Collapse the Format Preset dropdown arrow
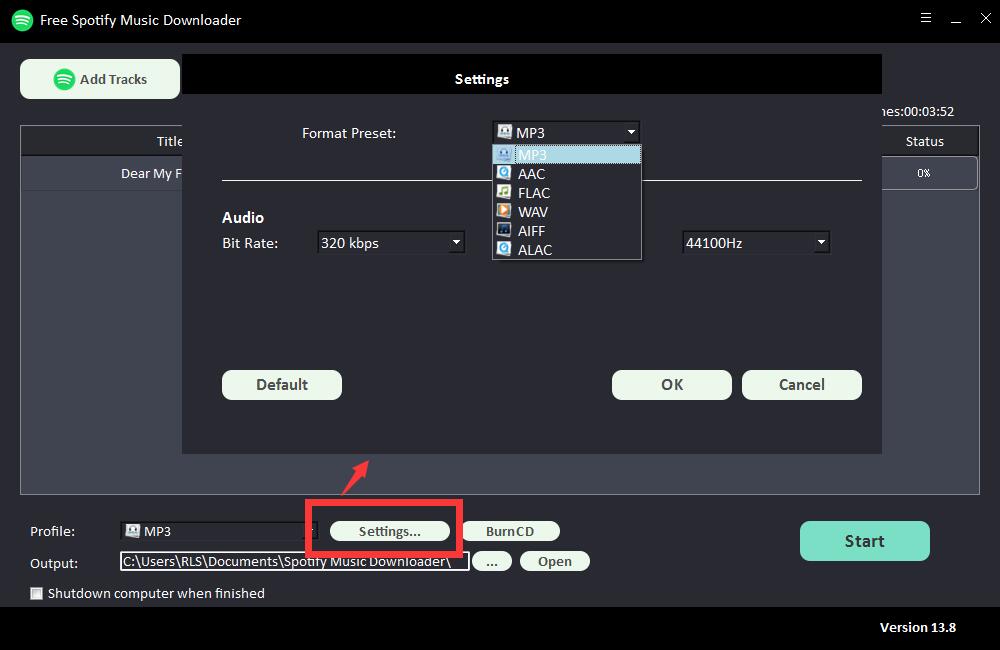This screenshot has width=1000, height=650. coord(631,132)
